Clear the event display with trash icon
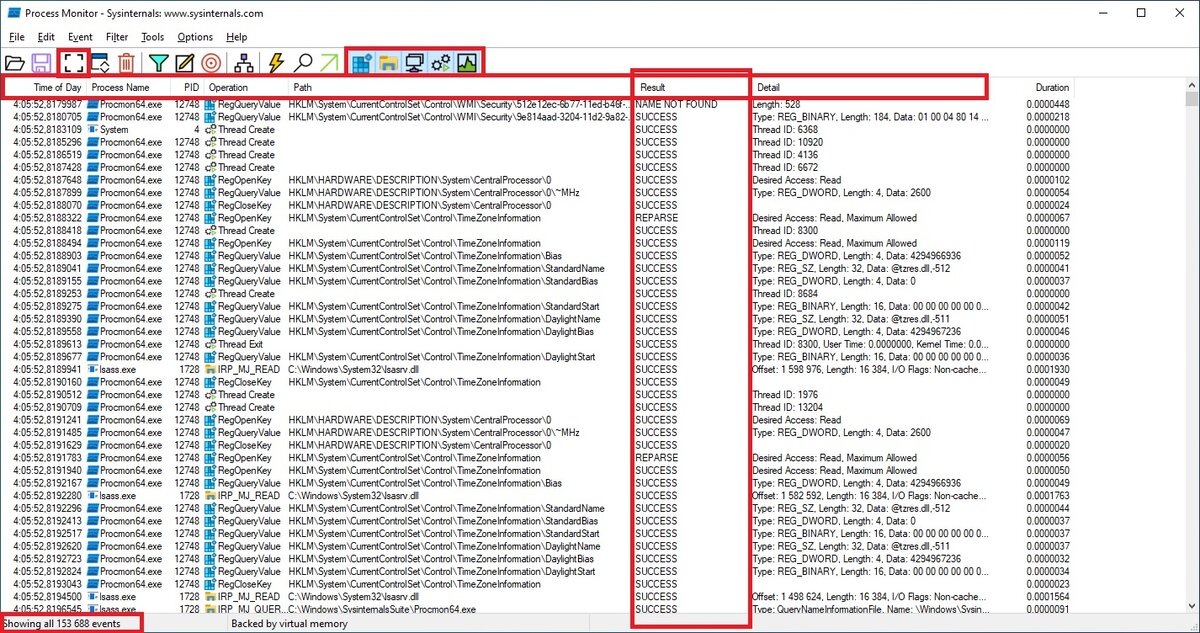This screenshot has height=633, width=1200. coord(127,63)
